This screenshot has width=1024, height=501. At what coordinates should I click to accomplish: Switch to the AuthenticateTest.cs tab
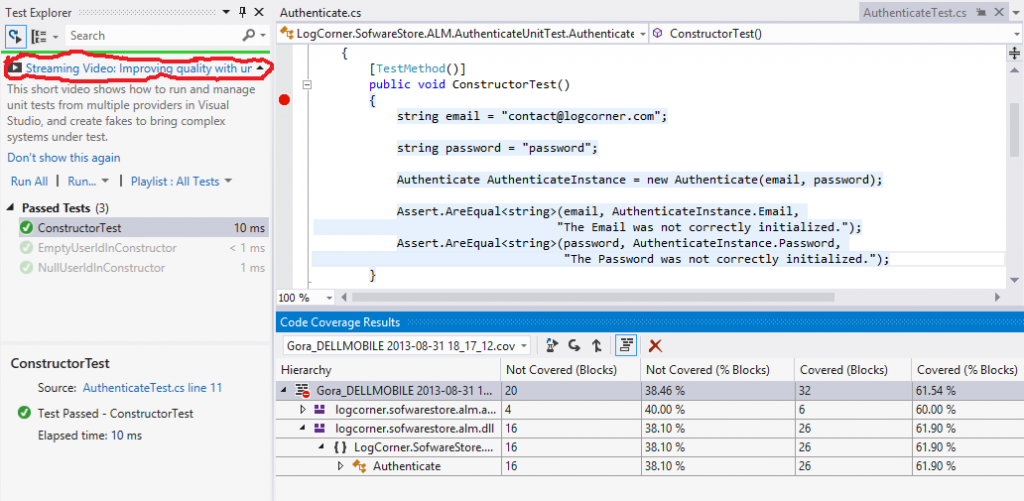[x=914, y=12]
